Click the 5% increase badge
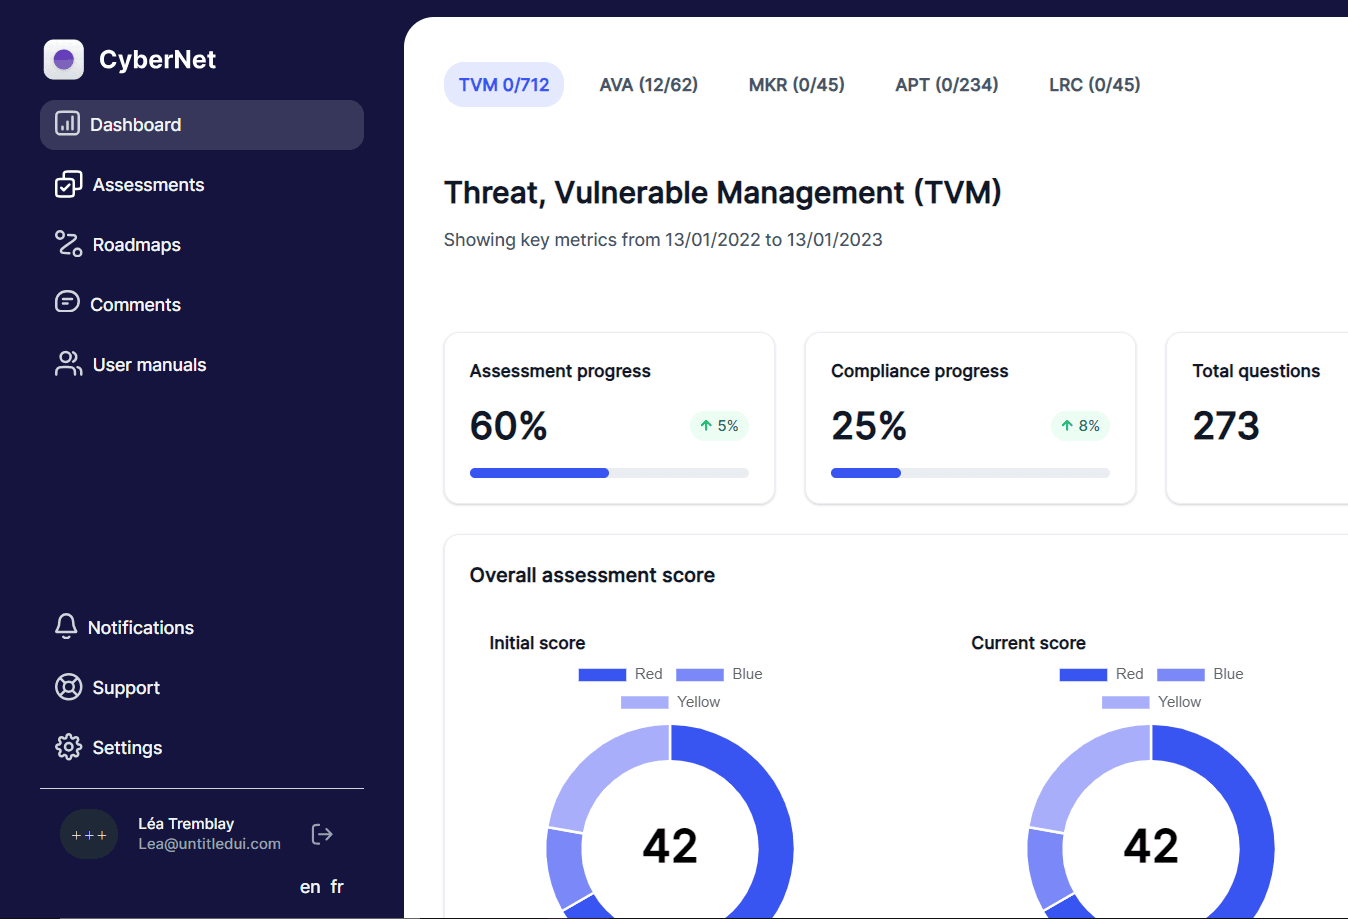The width and height of the screenshot is (1348, 919). click(x=719, y=426)
